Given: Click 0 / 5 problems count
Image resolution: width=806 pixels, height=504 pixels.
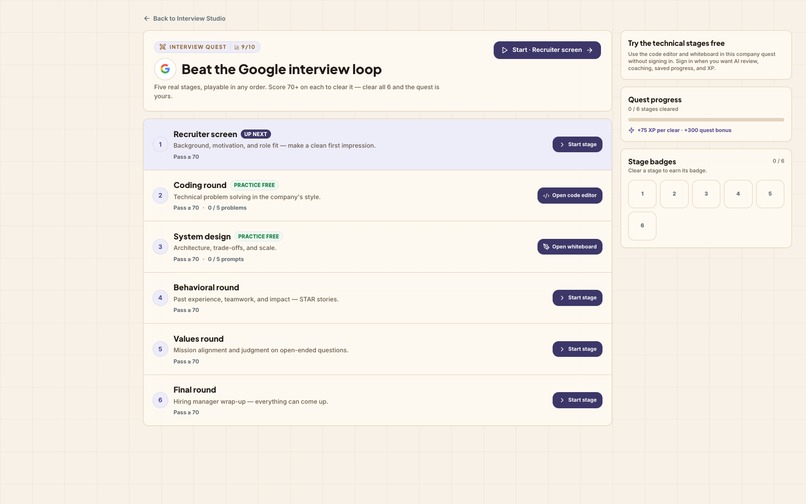Looking at the screenshot, I should [x=227, y=208].
